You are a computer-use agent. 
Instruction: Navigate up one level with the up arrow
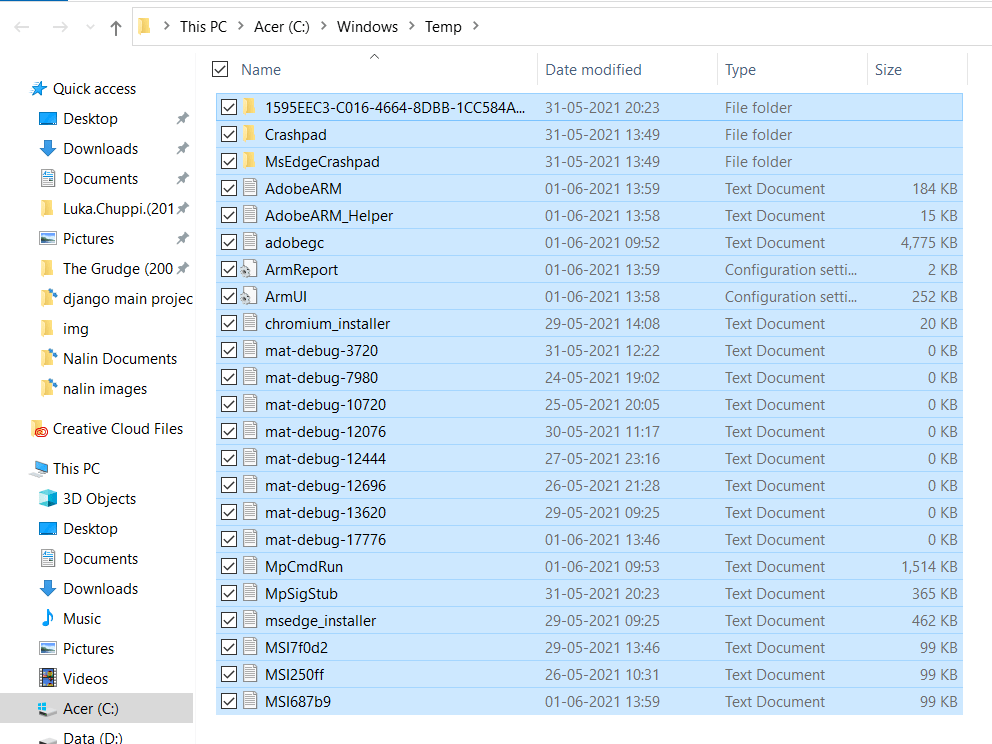(x=116, y=26)
